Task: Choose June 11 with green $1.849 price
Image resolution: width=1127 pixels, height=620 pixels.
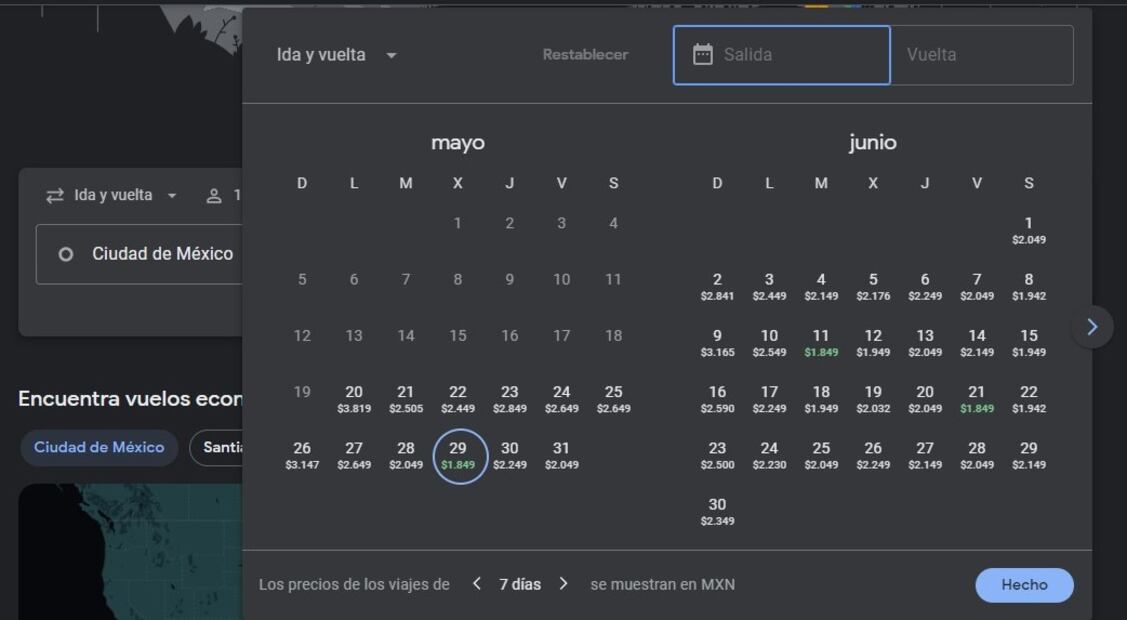Action: [x=821, y=342]
